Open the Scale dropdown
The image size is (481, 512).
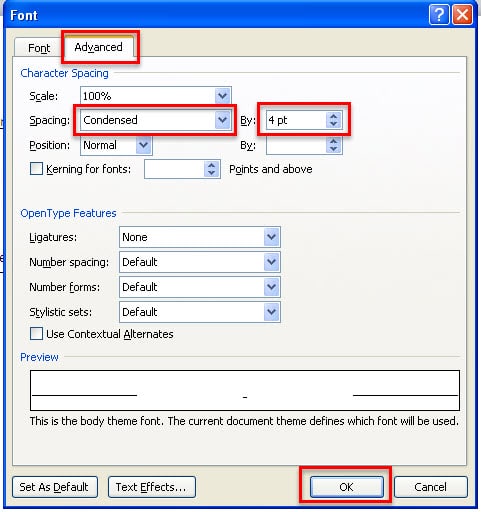(x=223, y=96)
